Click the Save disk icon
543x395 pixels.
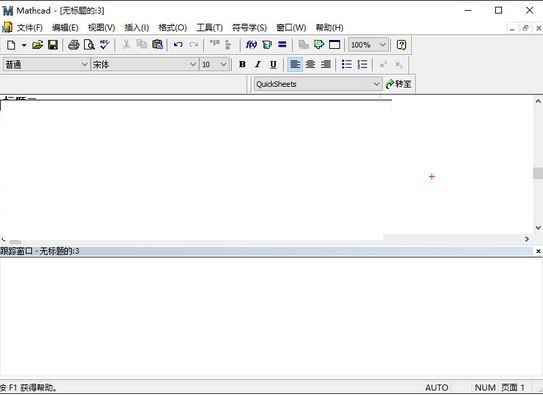coord(53,45)
